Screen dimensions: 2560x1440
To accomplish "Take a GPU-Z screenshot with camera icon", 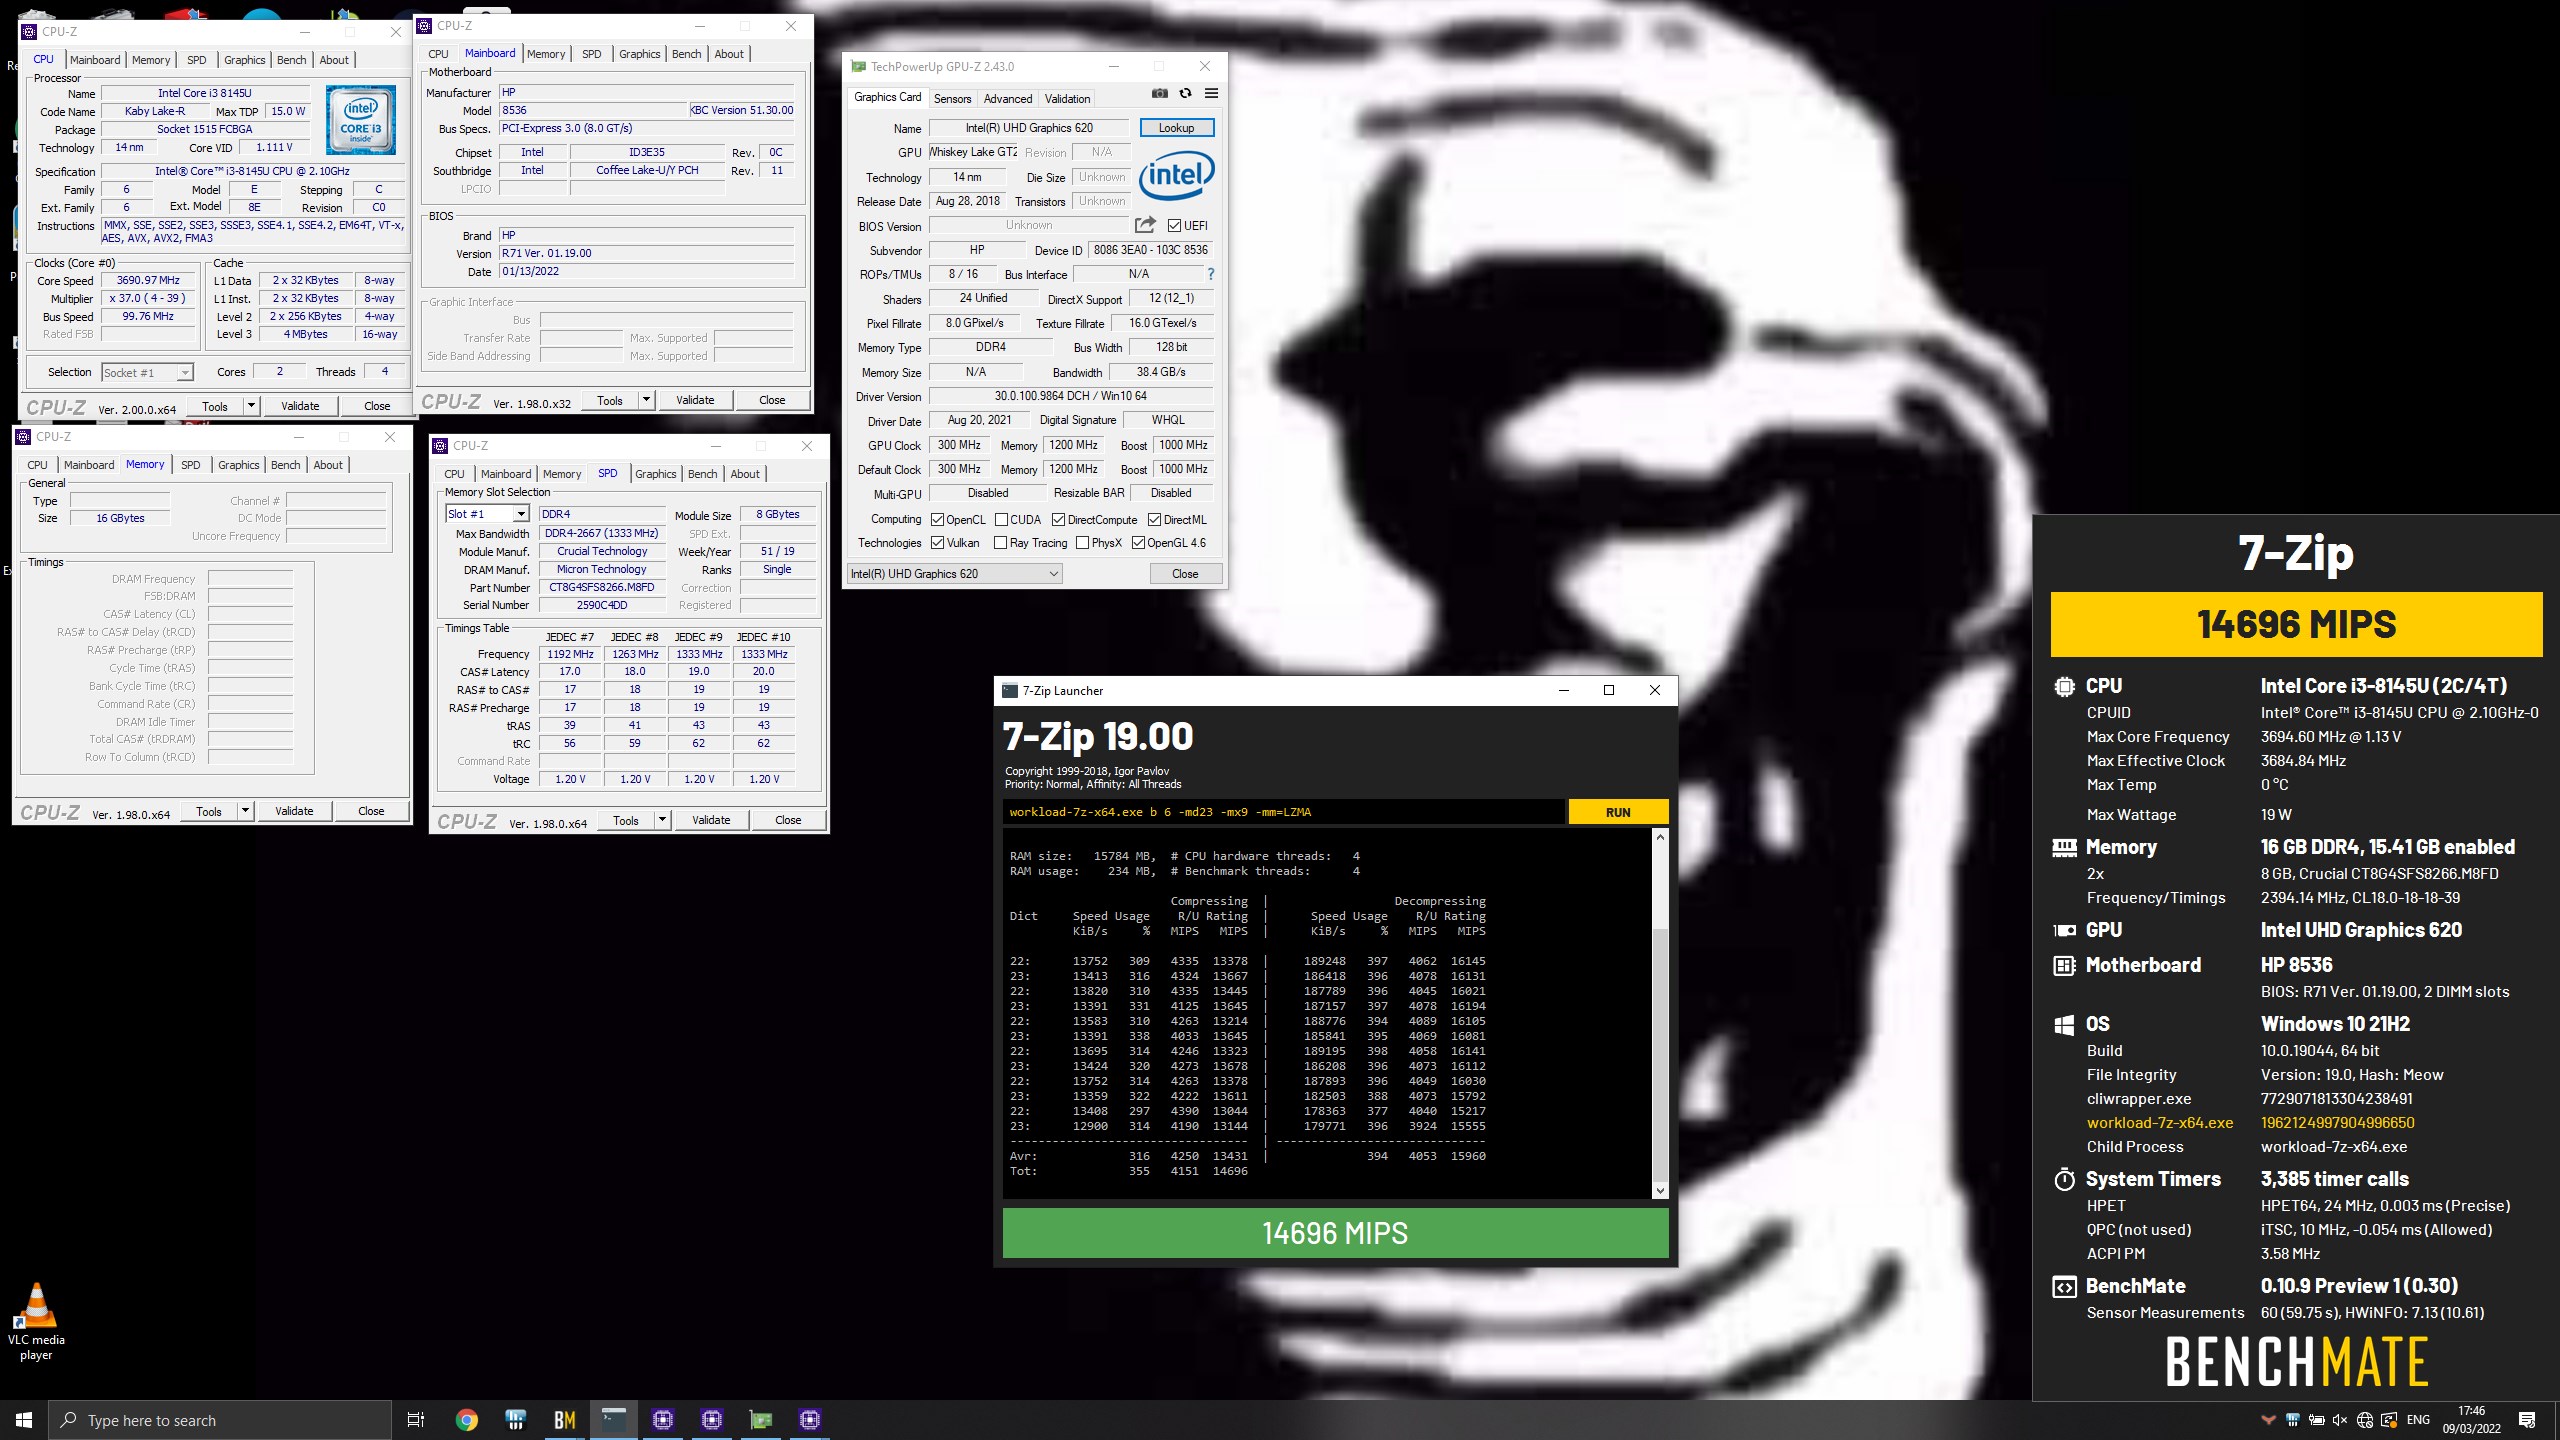I will click(1159, 93).
